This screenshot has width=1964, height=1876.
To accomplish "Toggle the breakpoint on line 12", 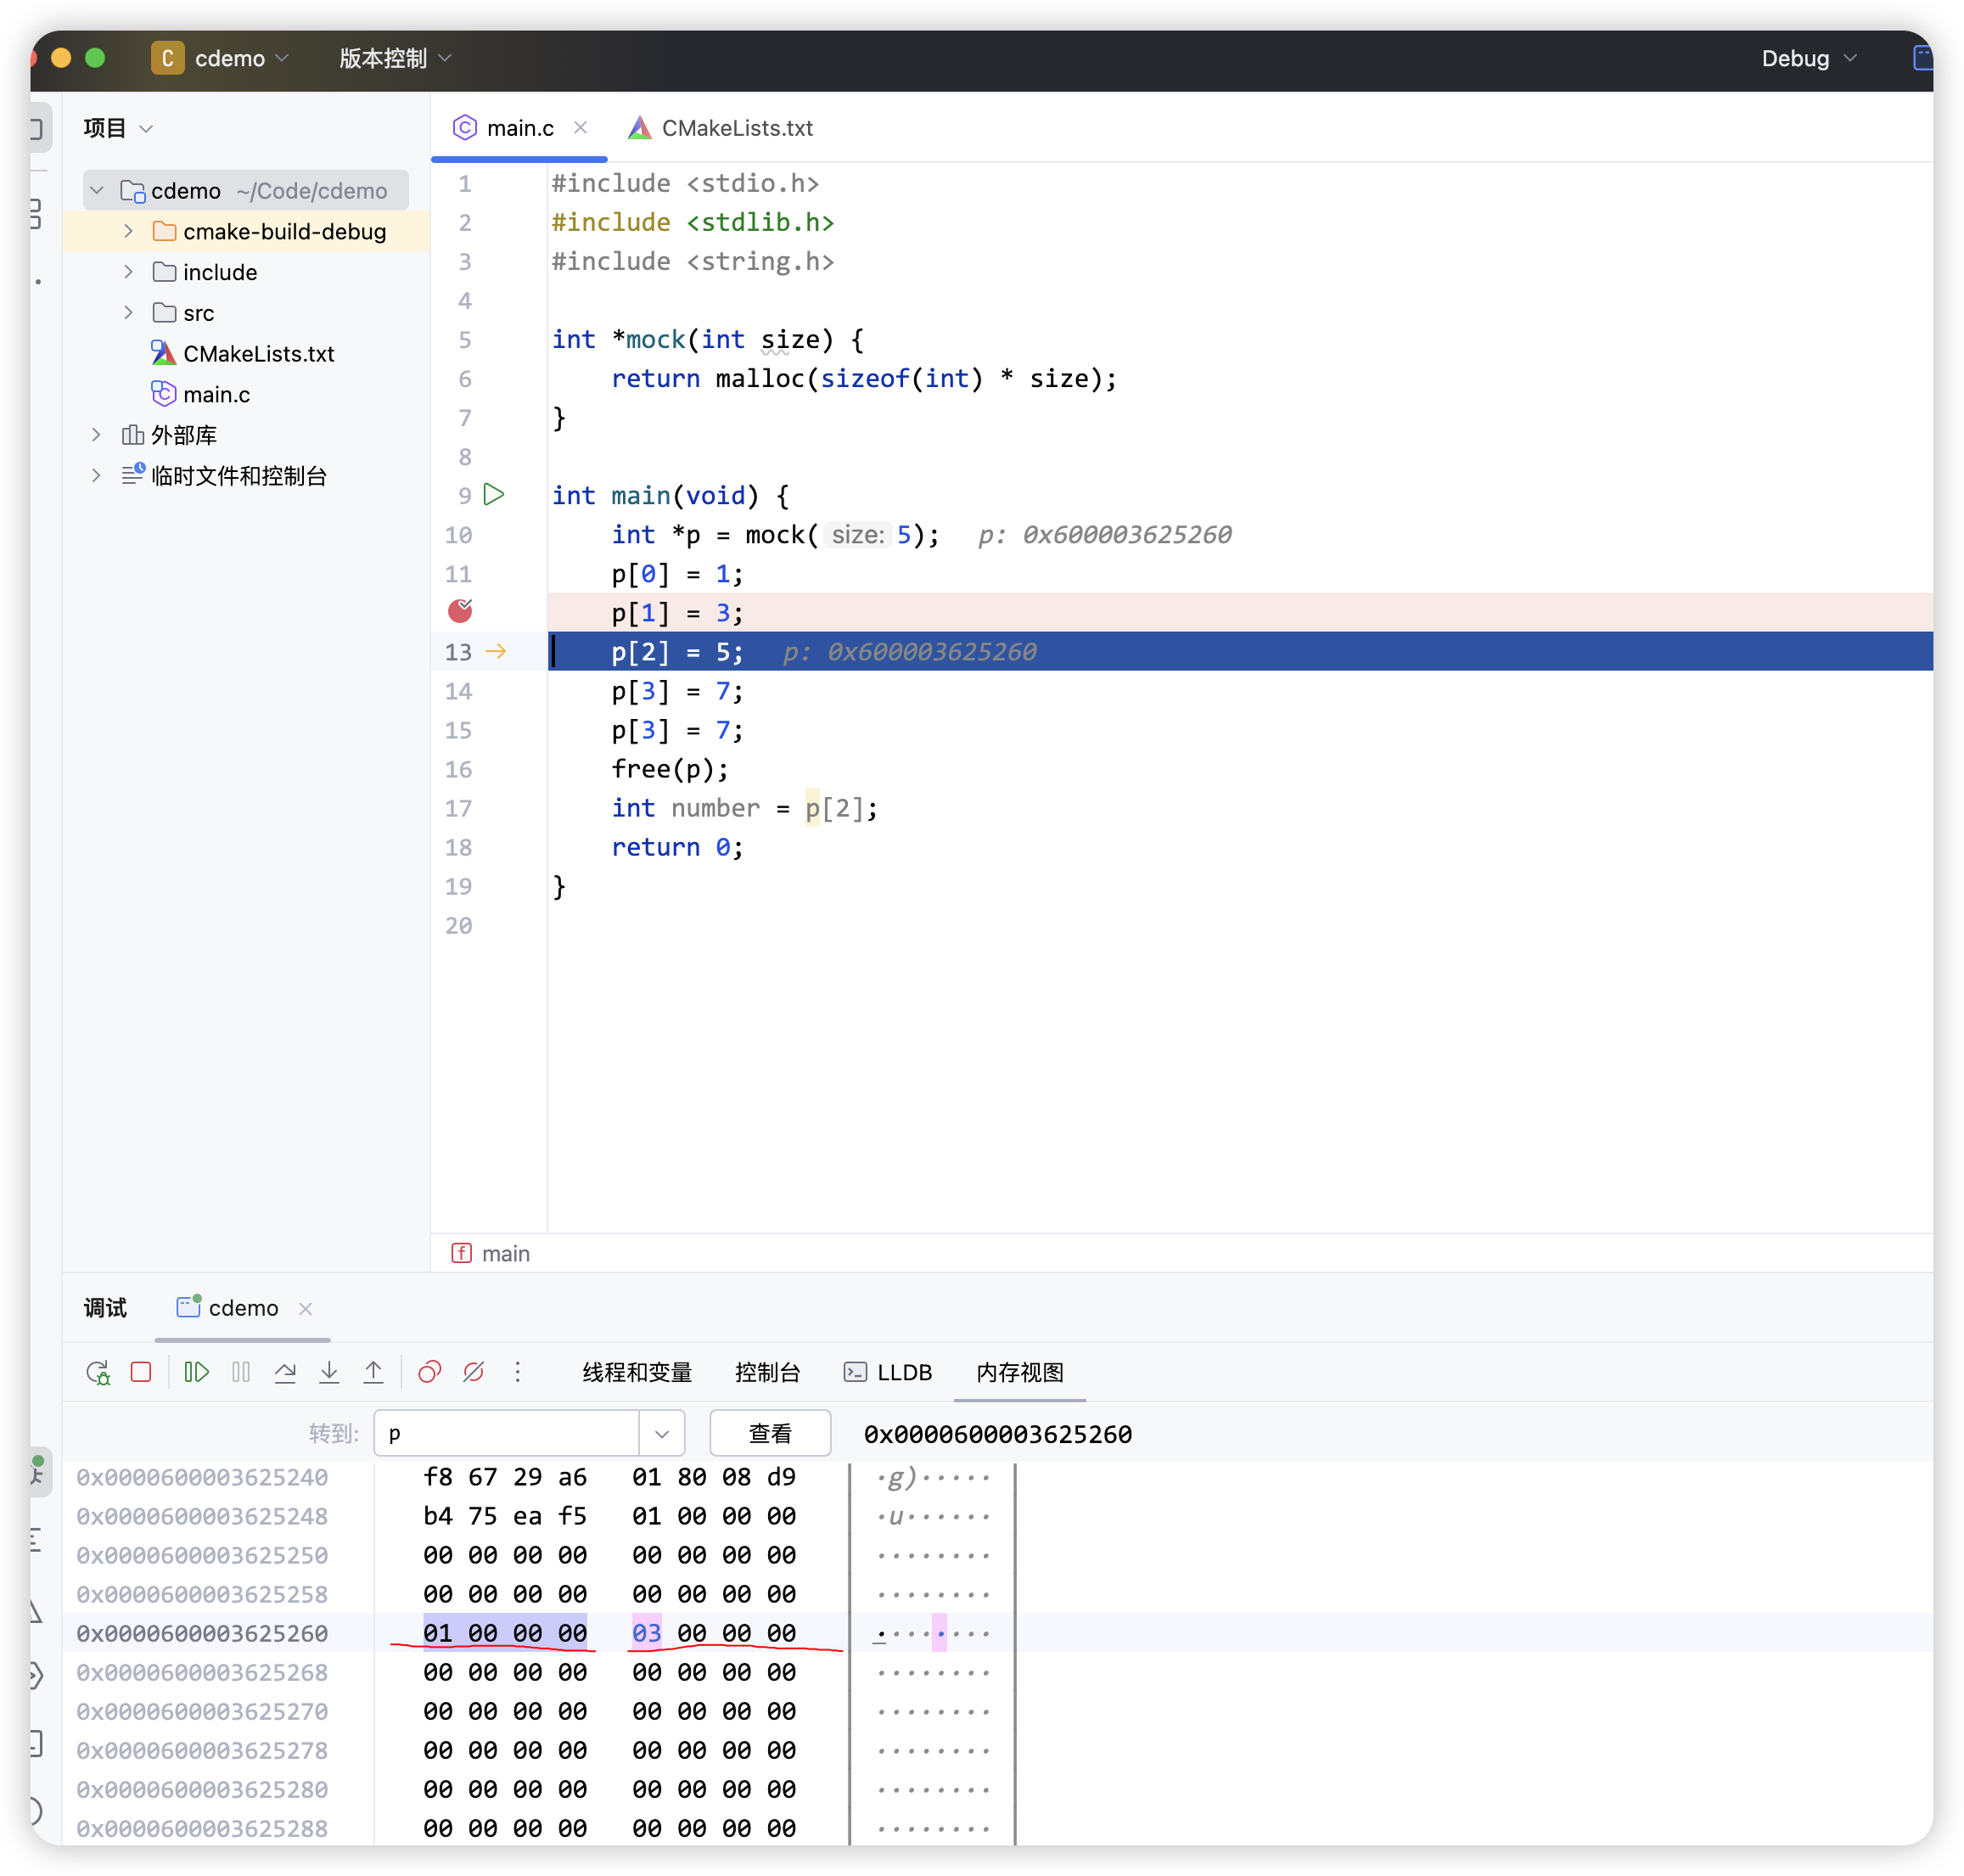I will [x=460, y=611].
